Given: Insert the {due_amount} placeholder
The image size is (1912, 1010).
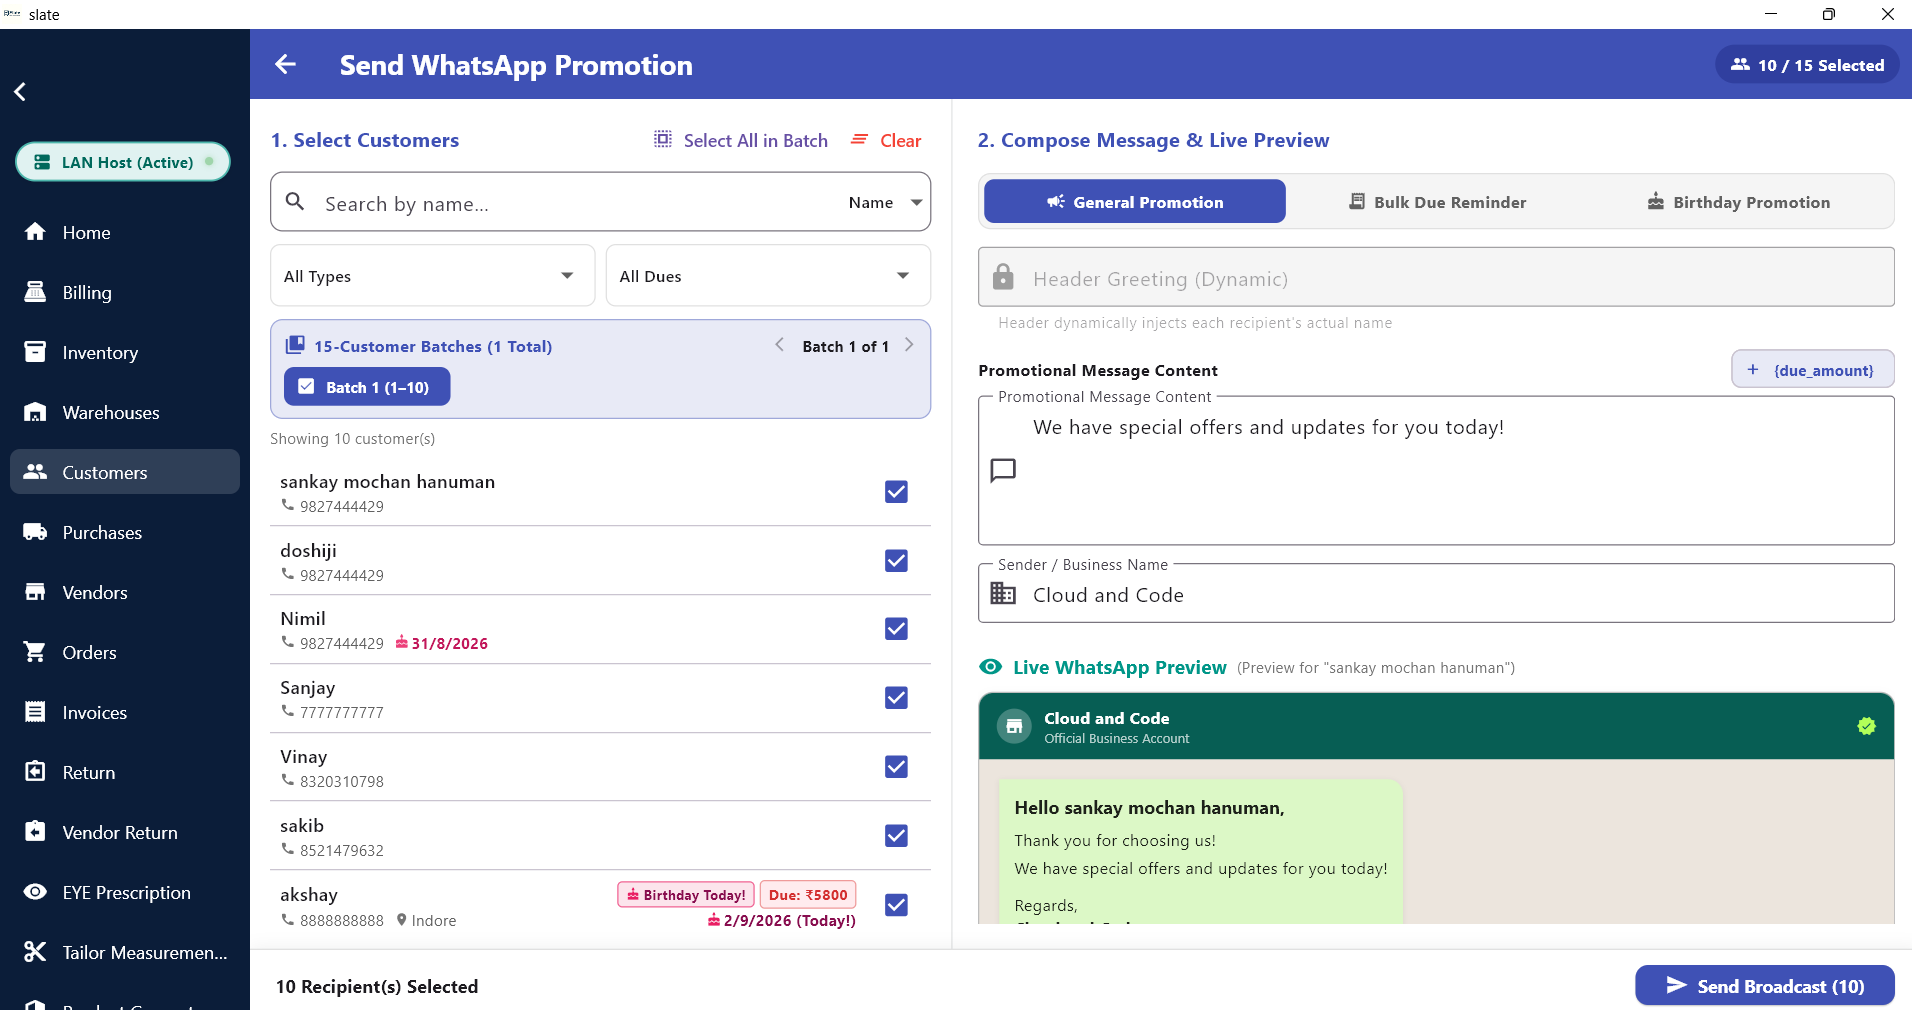Looking at the screenshot, I should pos(1813,370).
